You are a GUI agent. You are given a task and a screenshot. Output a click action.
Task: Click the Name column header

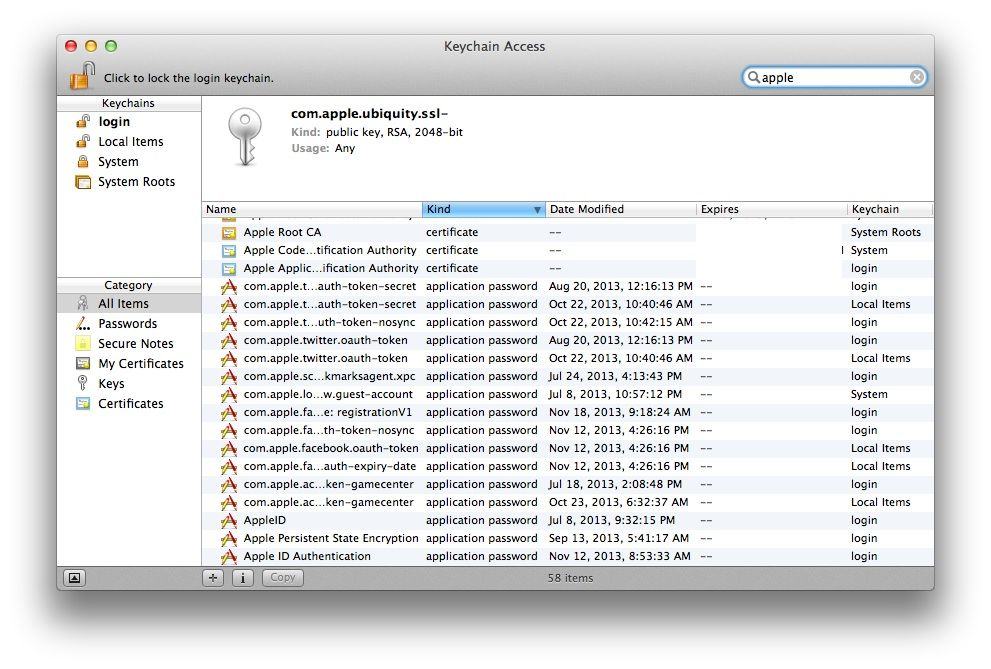(311, 209)
